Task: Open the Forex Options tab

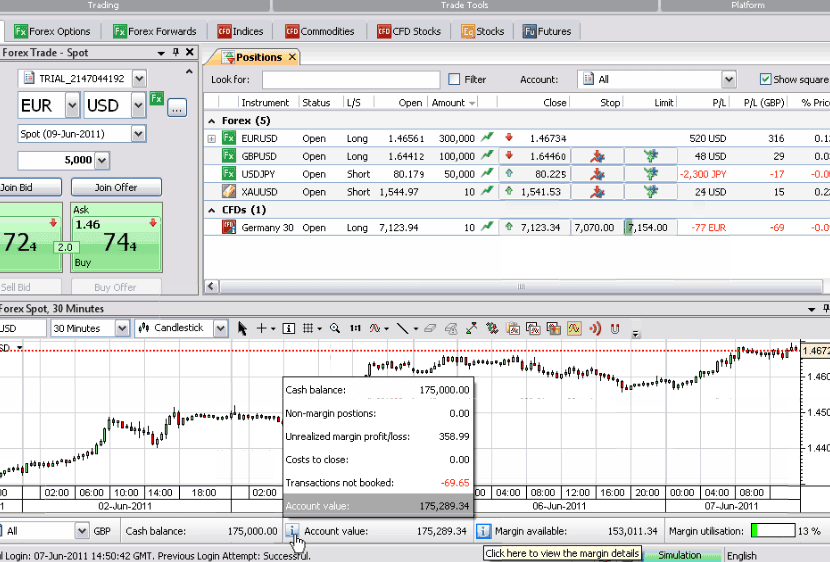Action: 52,31
